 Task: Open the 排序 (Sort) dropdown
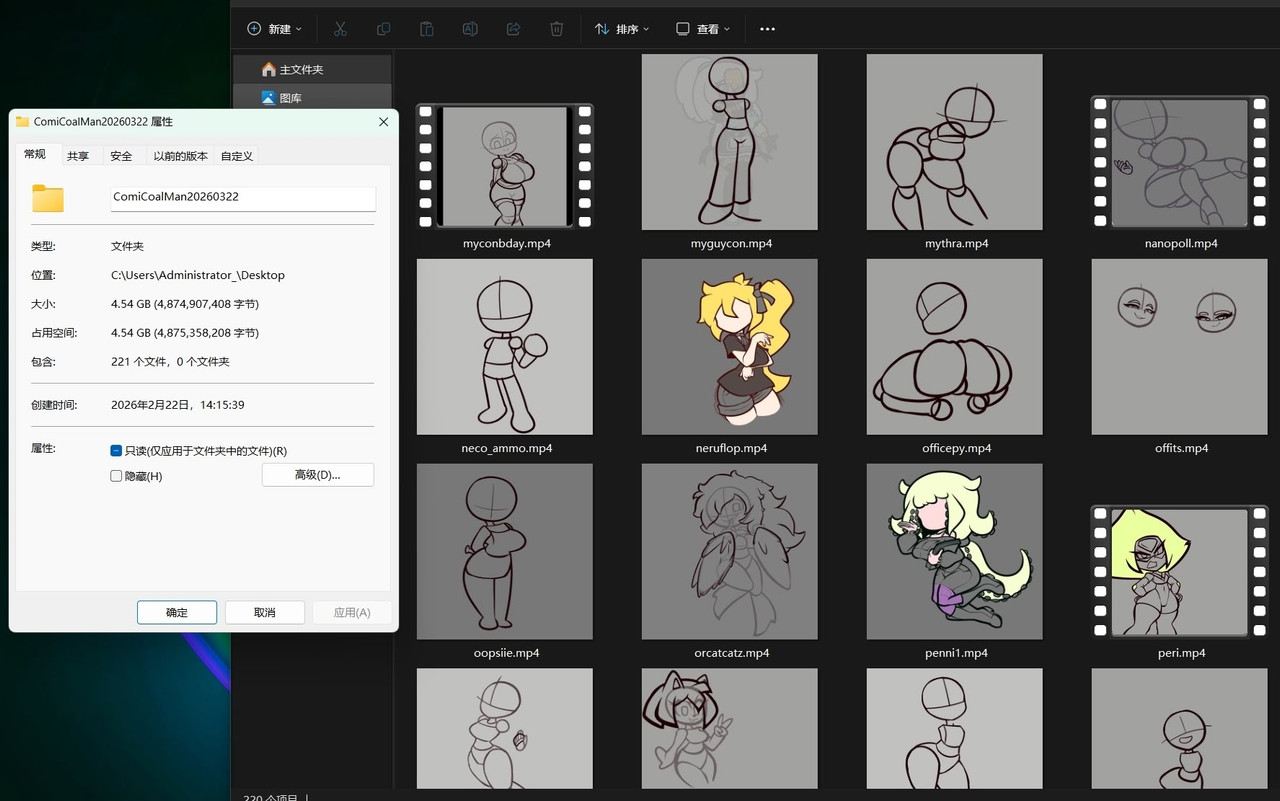click(622, 29)
